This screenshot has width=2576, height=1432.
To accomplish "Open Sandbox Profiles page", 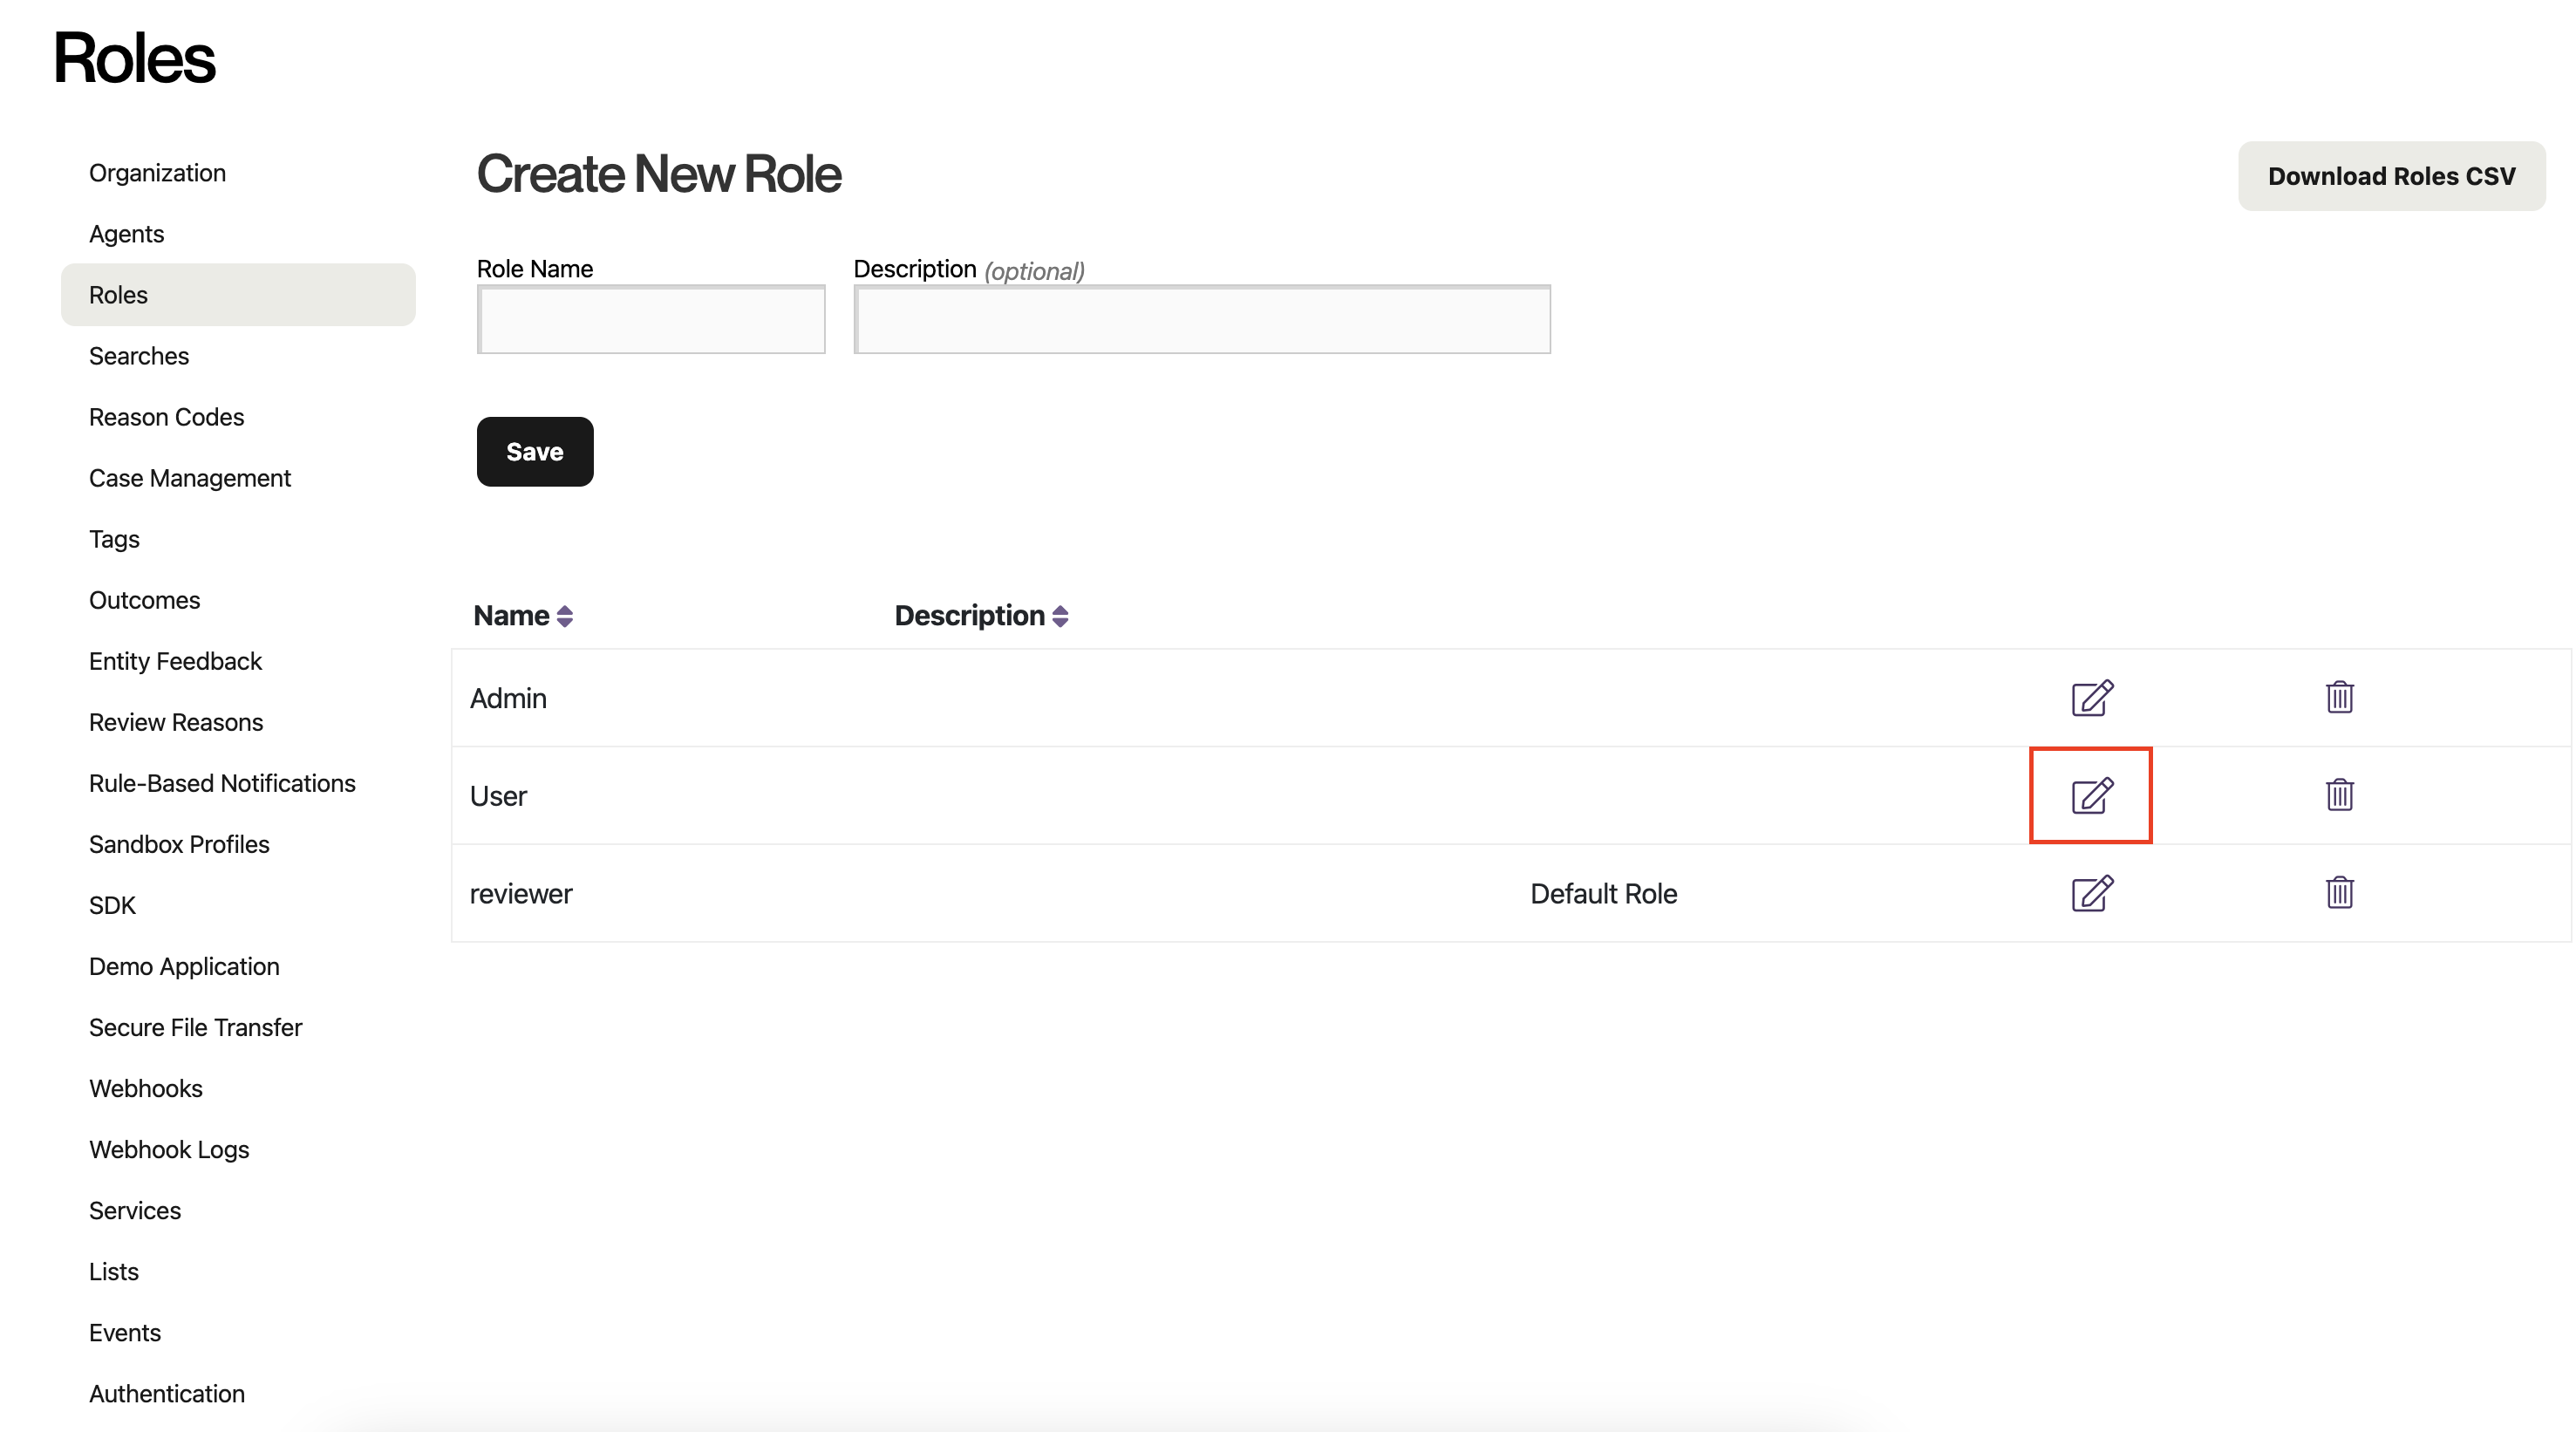I will click(x=179, y=844).
